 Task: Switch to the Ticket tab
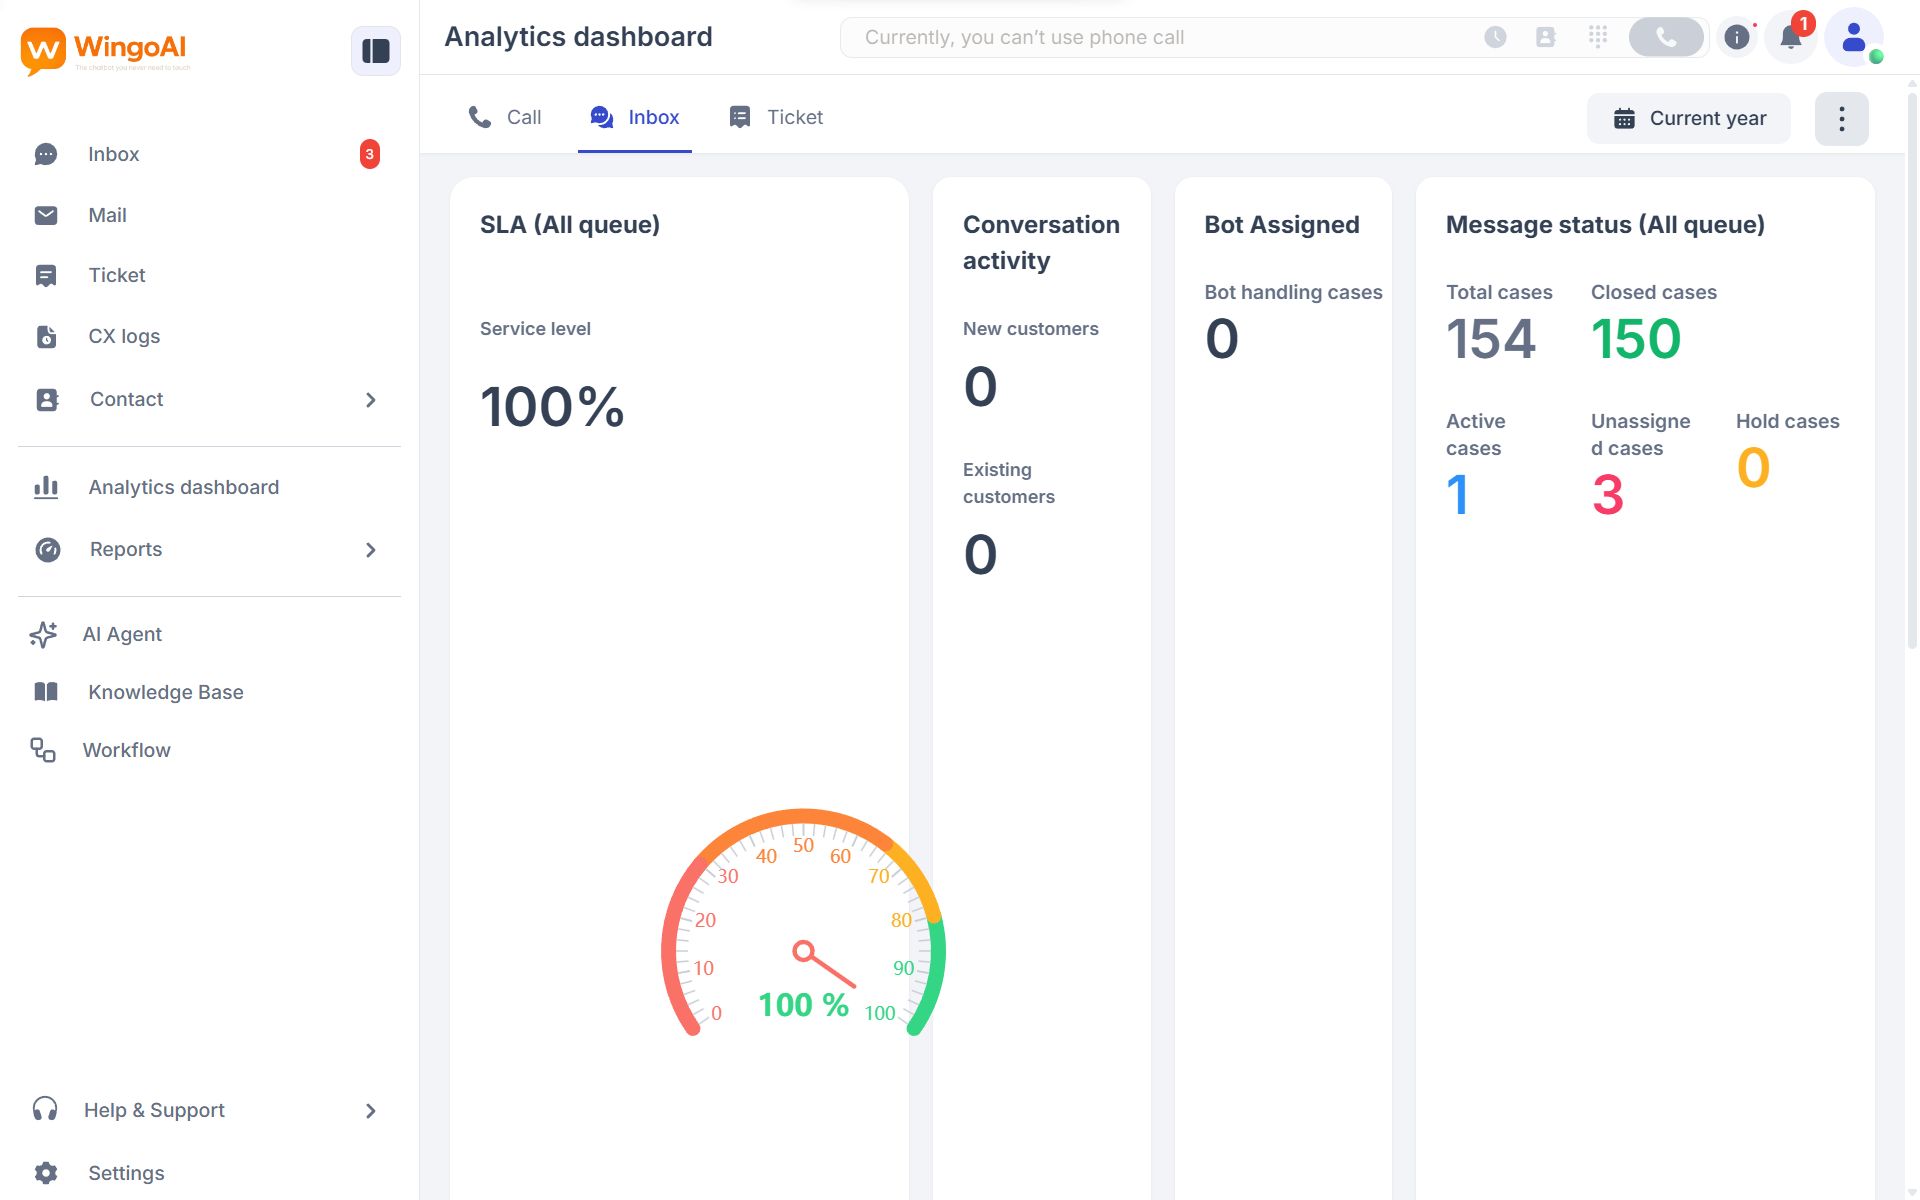(776, 117)
